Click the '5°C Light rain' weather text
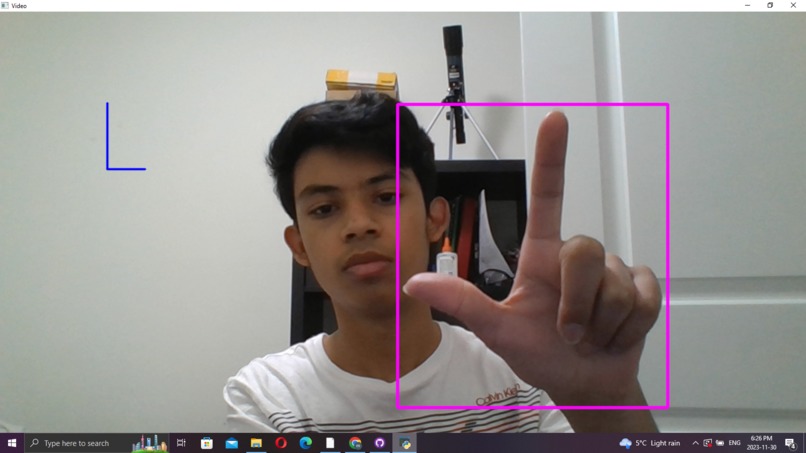Image resolution: width=806 pixels, height=453 pixels. click(657, 443)
